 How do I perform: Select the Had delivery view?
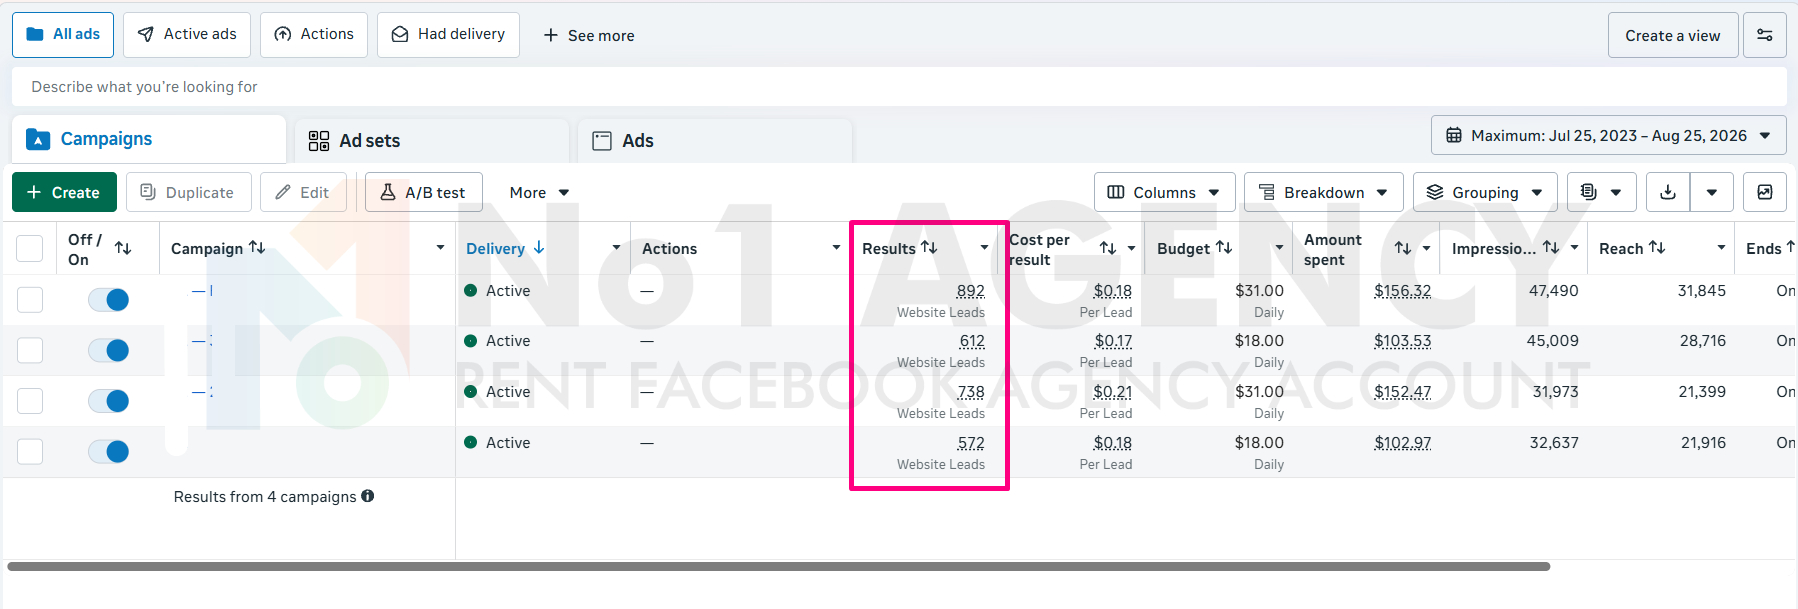[448, 35]
